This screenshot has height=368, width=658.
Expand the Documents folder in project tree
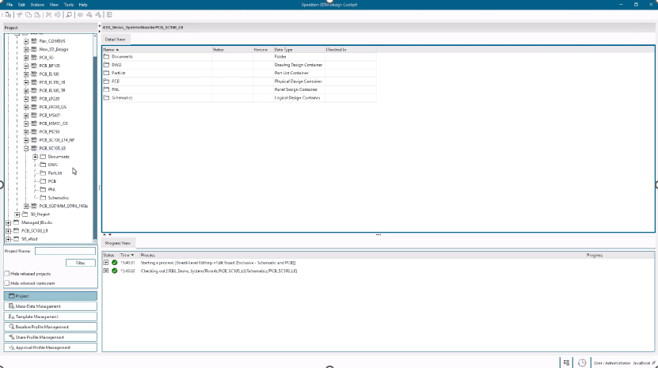click(35, 157)
